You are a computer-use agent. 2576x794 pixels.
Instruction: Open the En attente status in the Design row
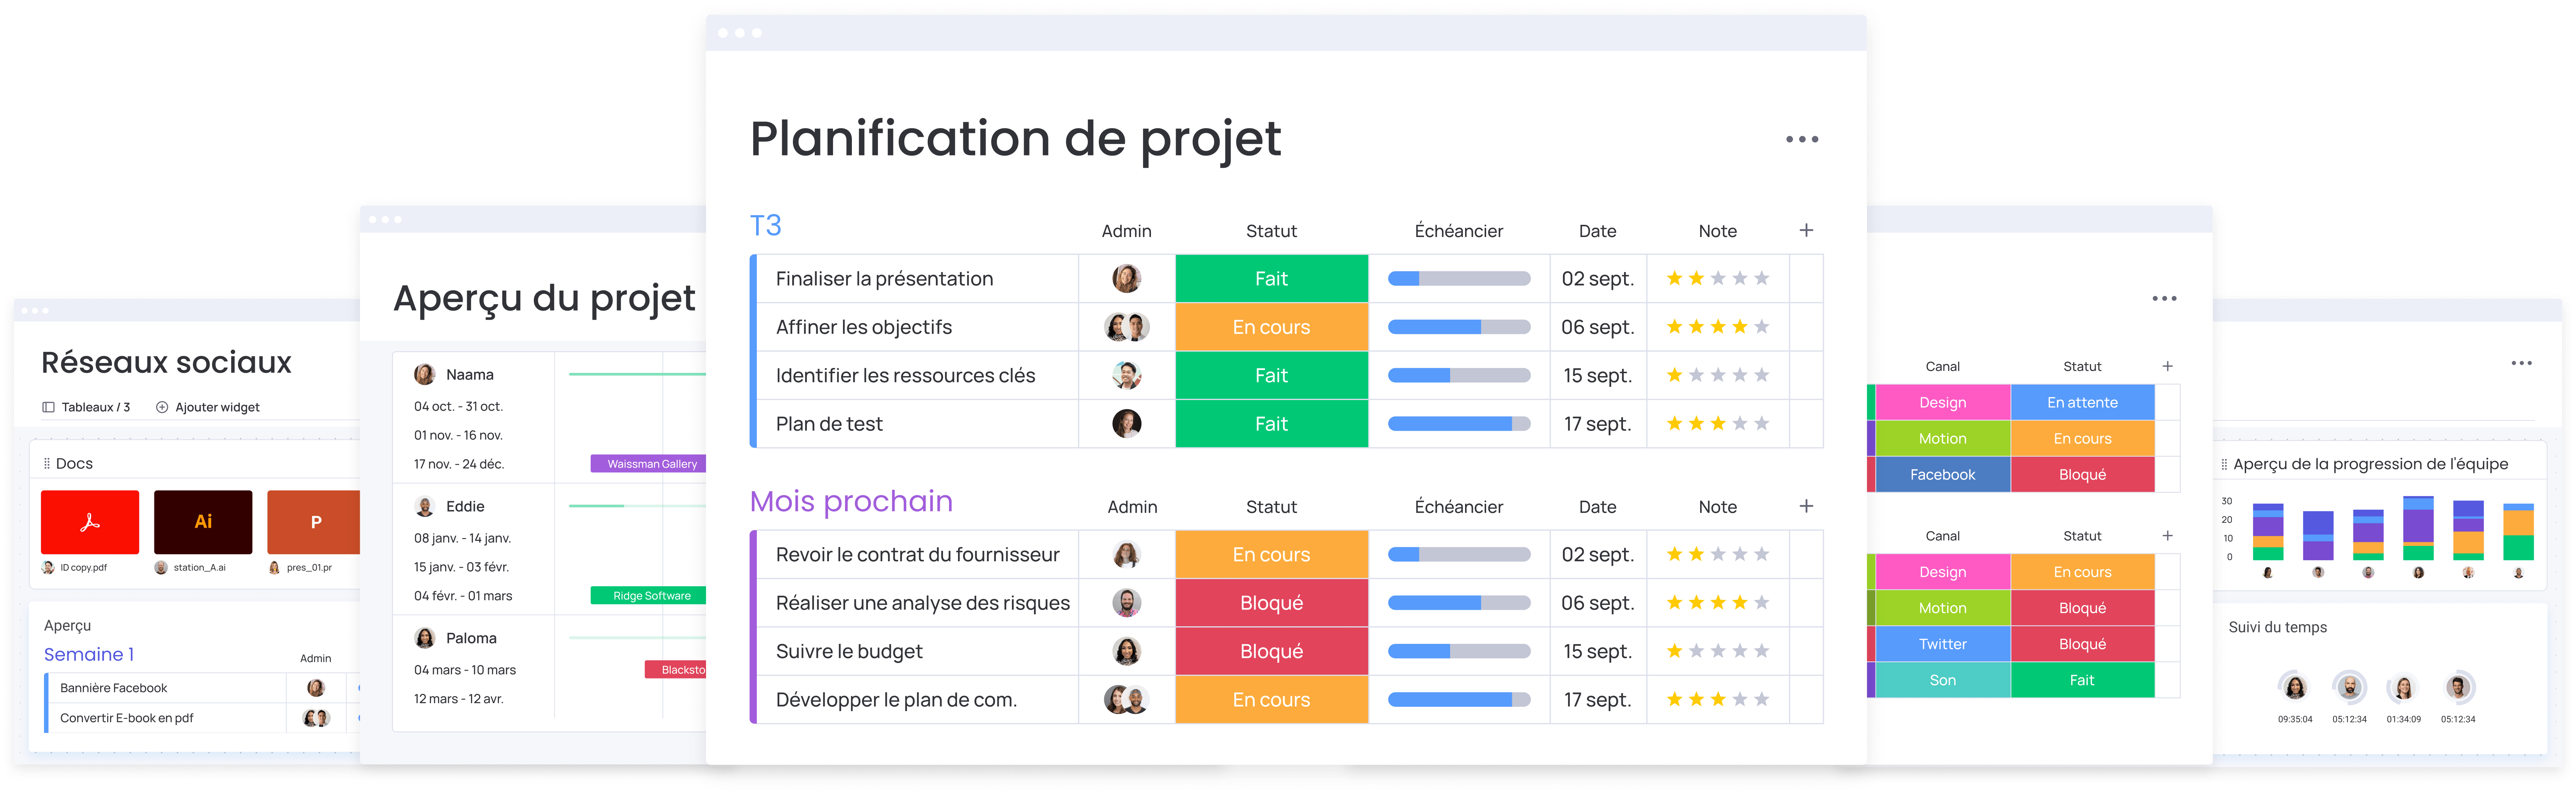[x=2082, y=402]
